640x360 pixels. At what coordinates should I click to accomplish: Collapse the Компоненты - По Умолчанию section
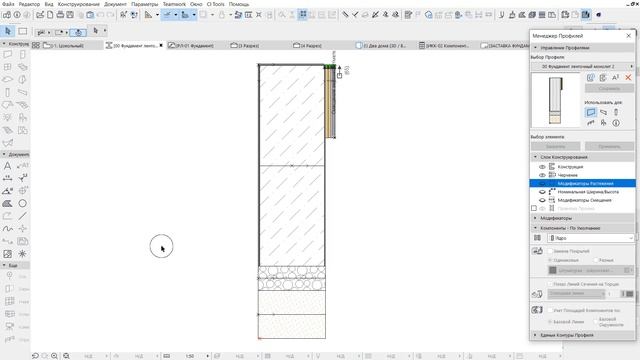536,228
